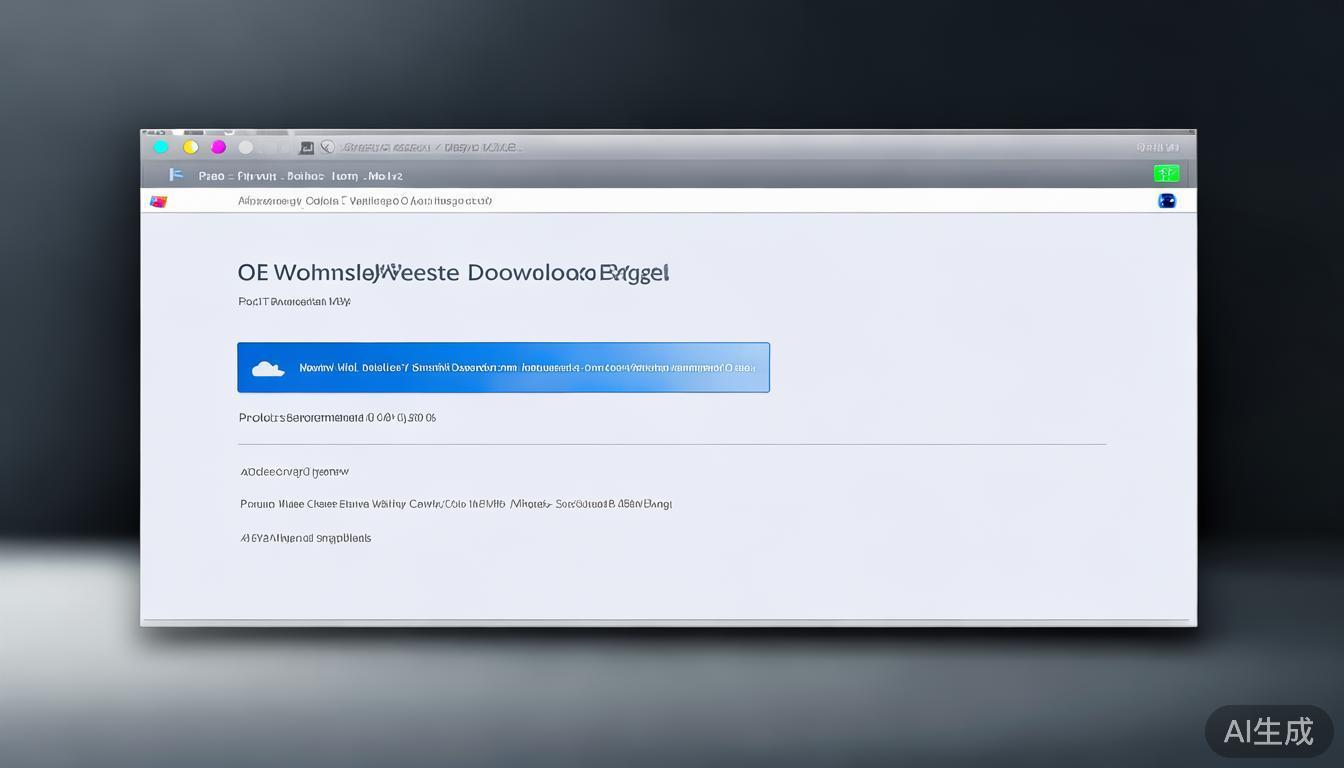Open the "Boihoc" menu item
1344x768 pixels.
pos(305,176)
